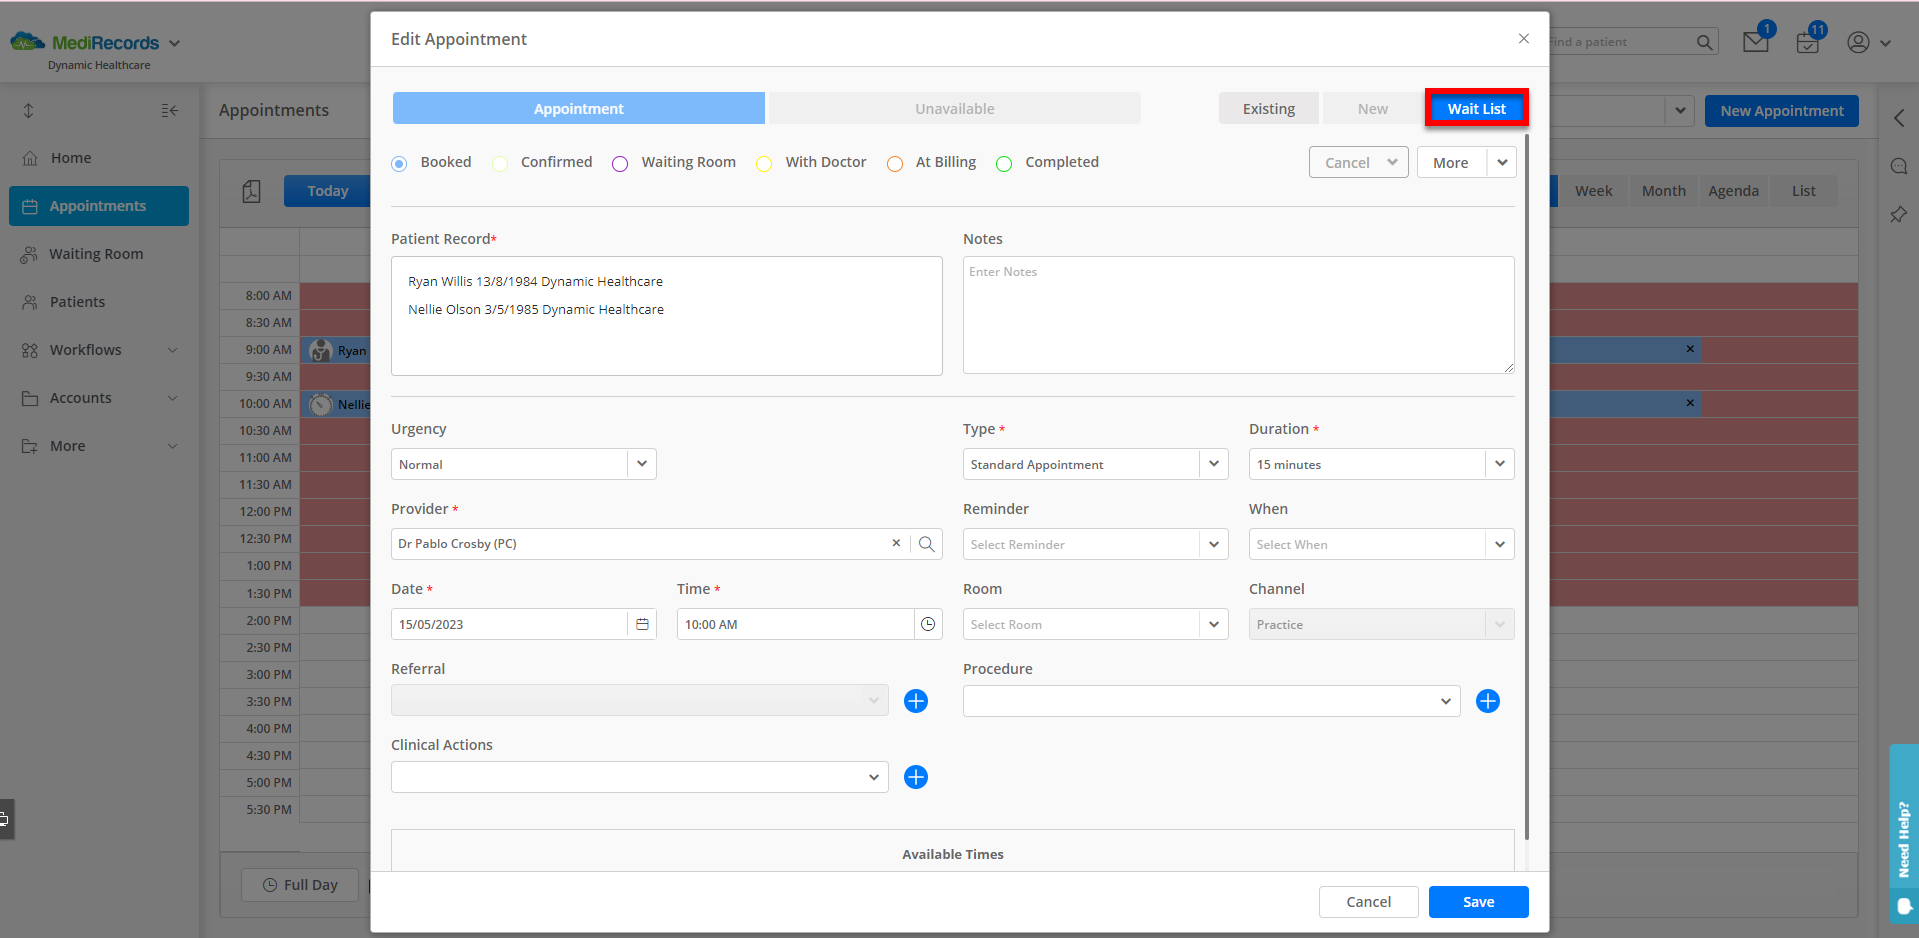Click the Cancel button at dialog bottom
Screen dimensions: 1919x938
(1369, 902)
